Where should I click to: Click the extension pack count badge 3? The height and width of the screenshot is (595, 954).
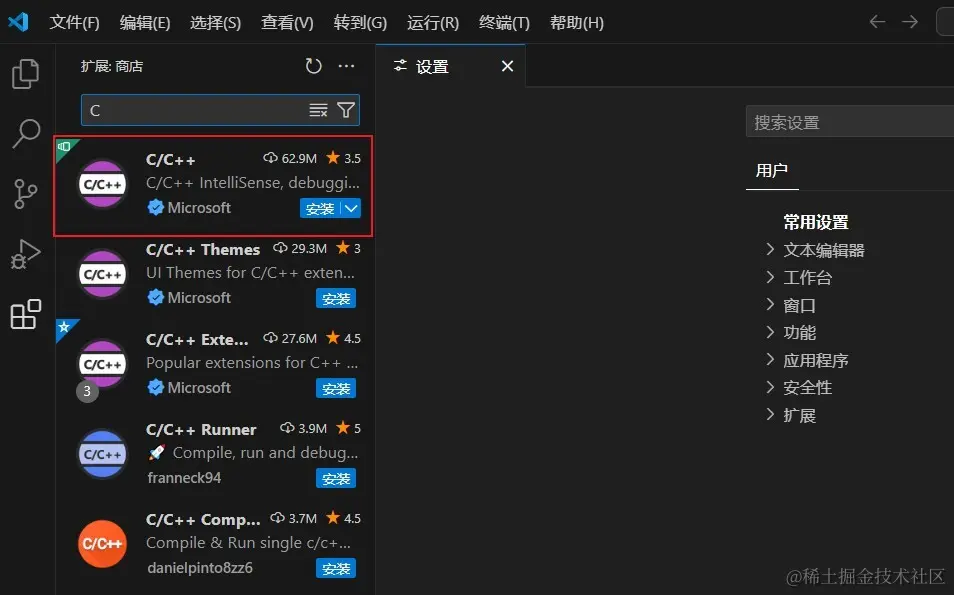[x=87, y=391]
